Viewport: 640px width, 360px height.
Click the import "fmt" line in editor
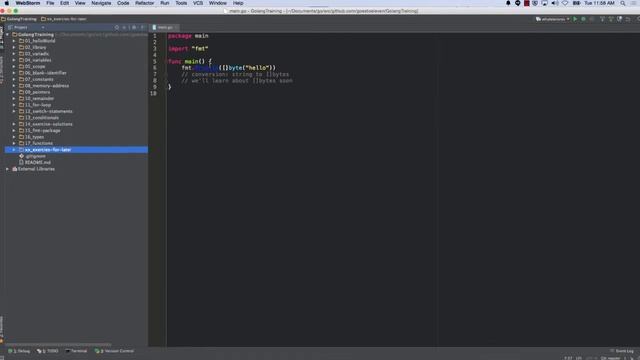point(188,49)
